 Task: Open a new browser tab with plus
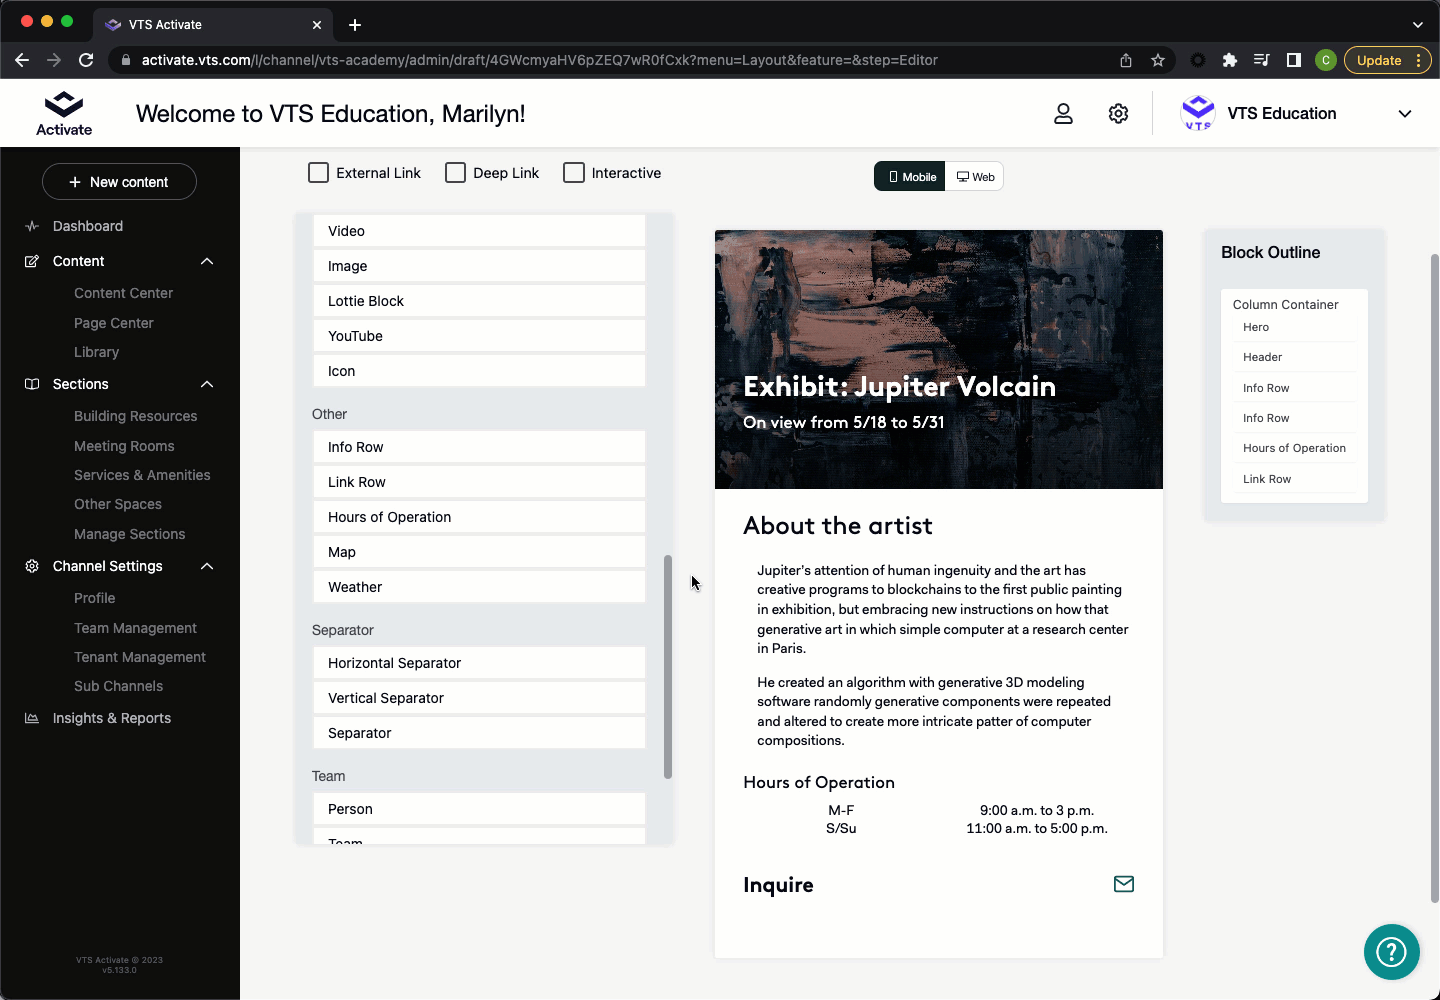coord(355,24)
